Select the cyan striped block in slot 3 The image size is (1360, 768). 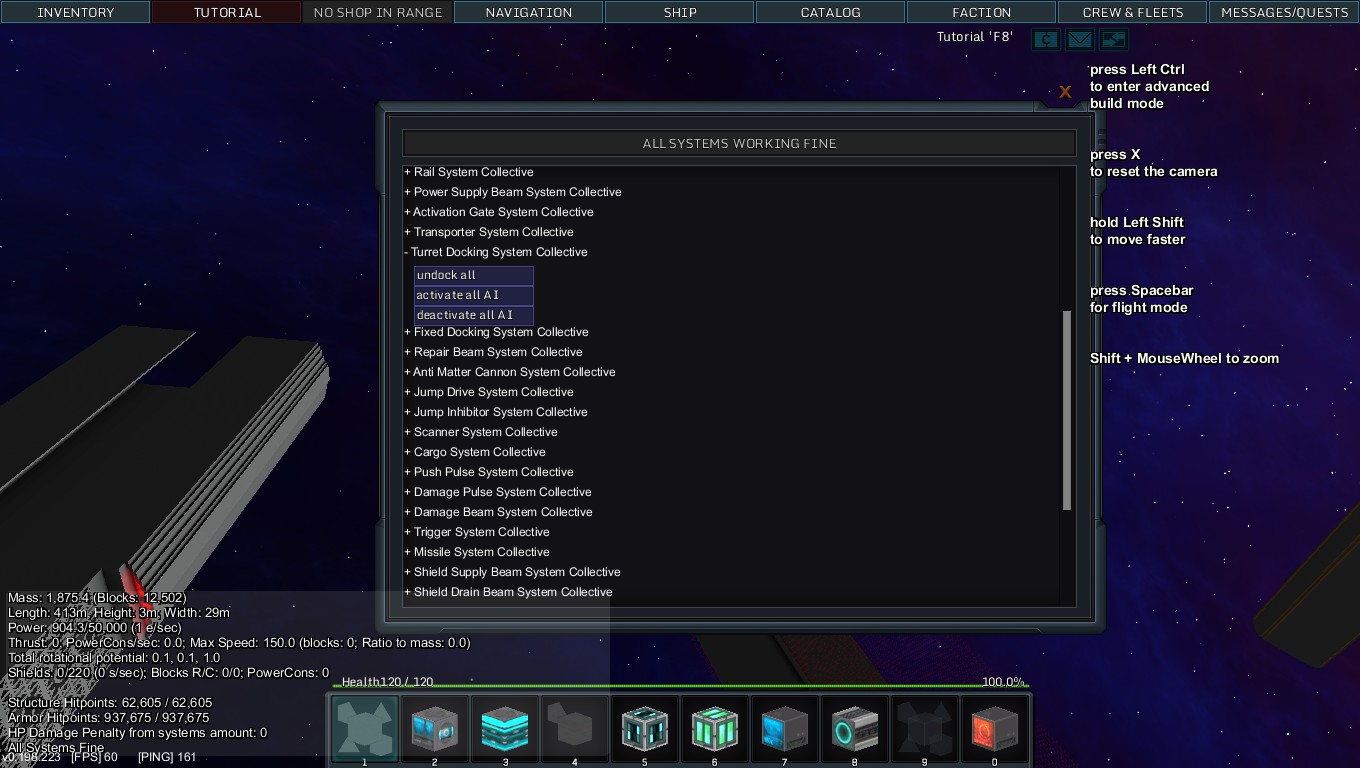pos(505,729)
